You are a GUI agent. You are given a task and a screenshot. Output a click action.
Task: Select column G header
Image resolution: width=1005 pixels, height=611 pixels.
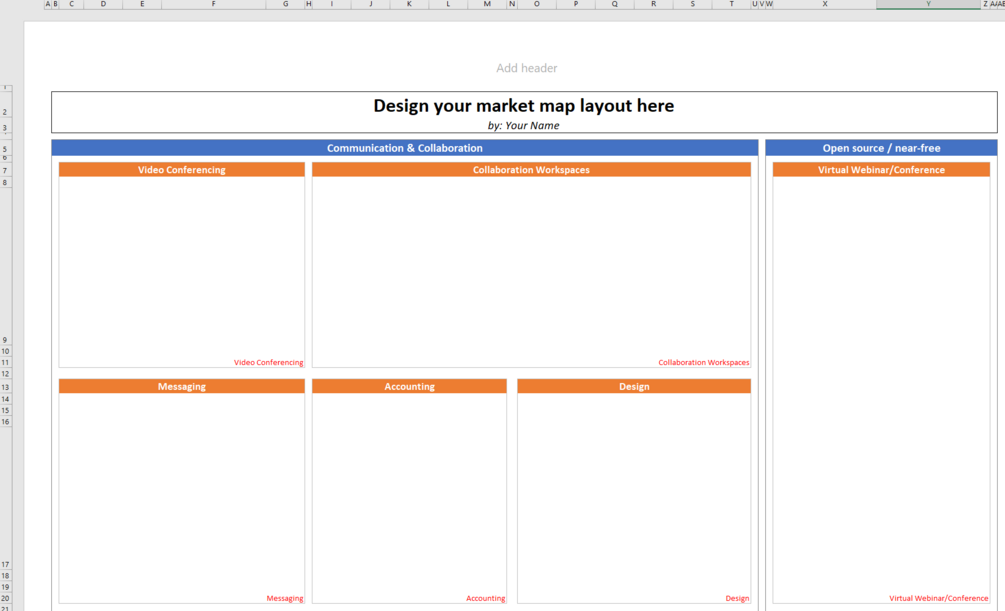(285, 4)
